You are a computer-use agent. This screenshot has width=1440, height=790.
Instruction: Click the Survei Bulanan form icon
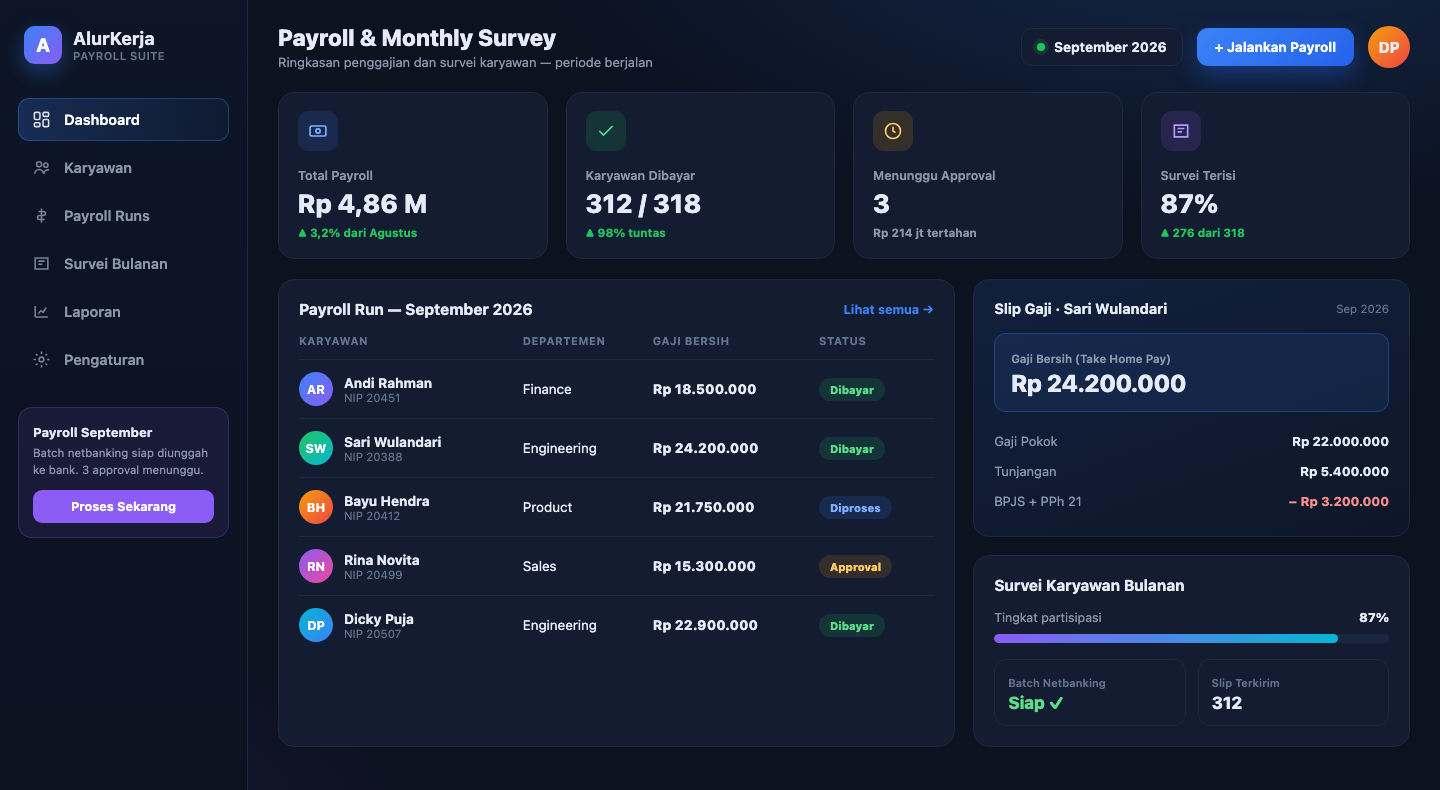click(x=41, y=264)
